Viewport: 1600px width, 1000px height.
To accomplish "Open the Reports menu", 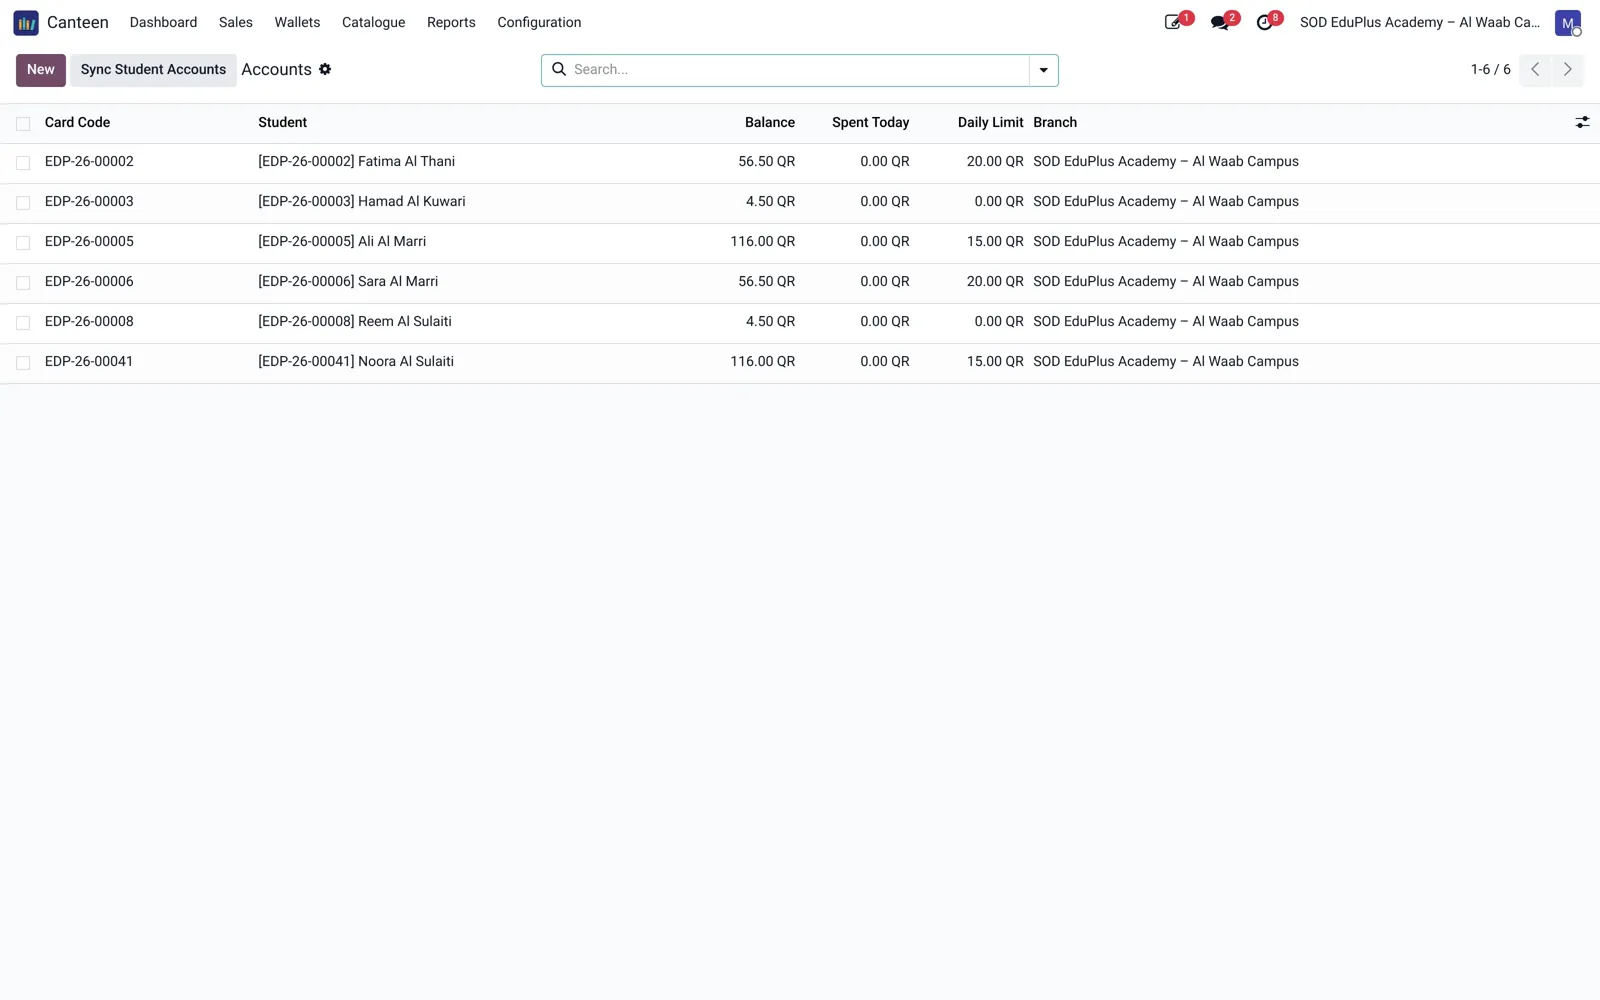I will (451, 22).
